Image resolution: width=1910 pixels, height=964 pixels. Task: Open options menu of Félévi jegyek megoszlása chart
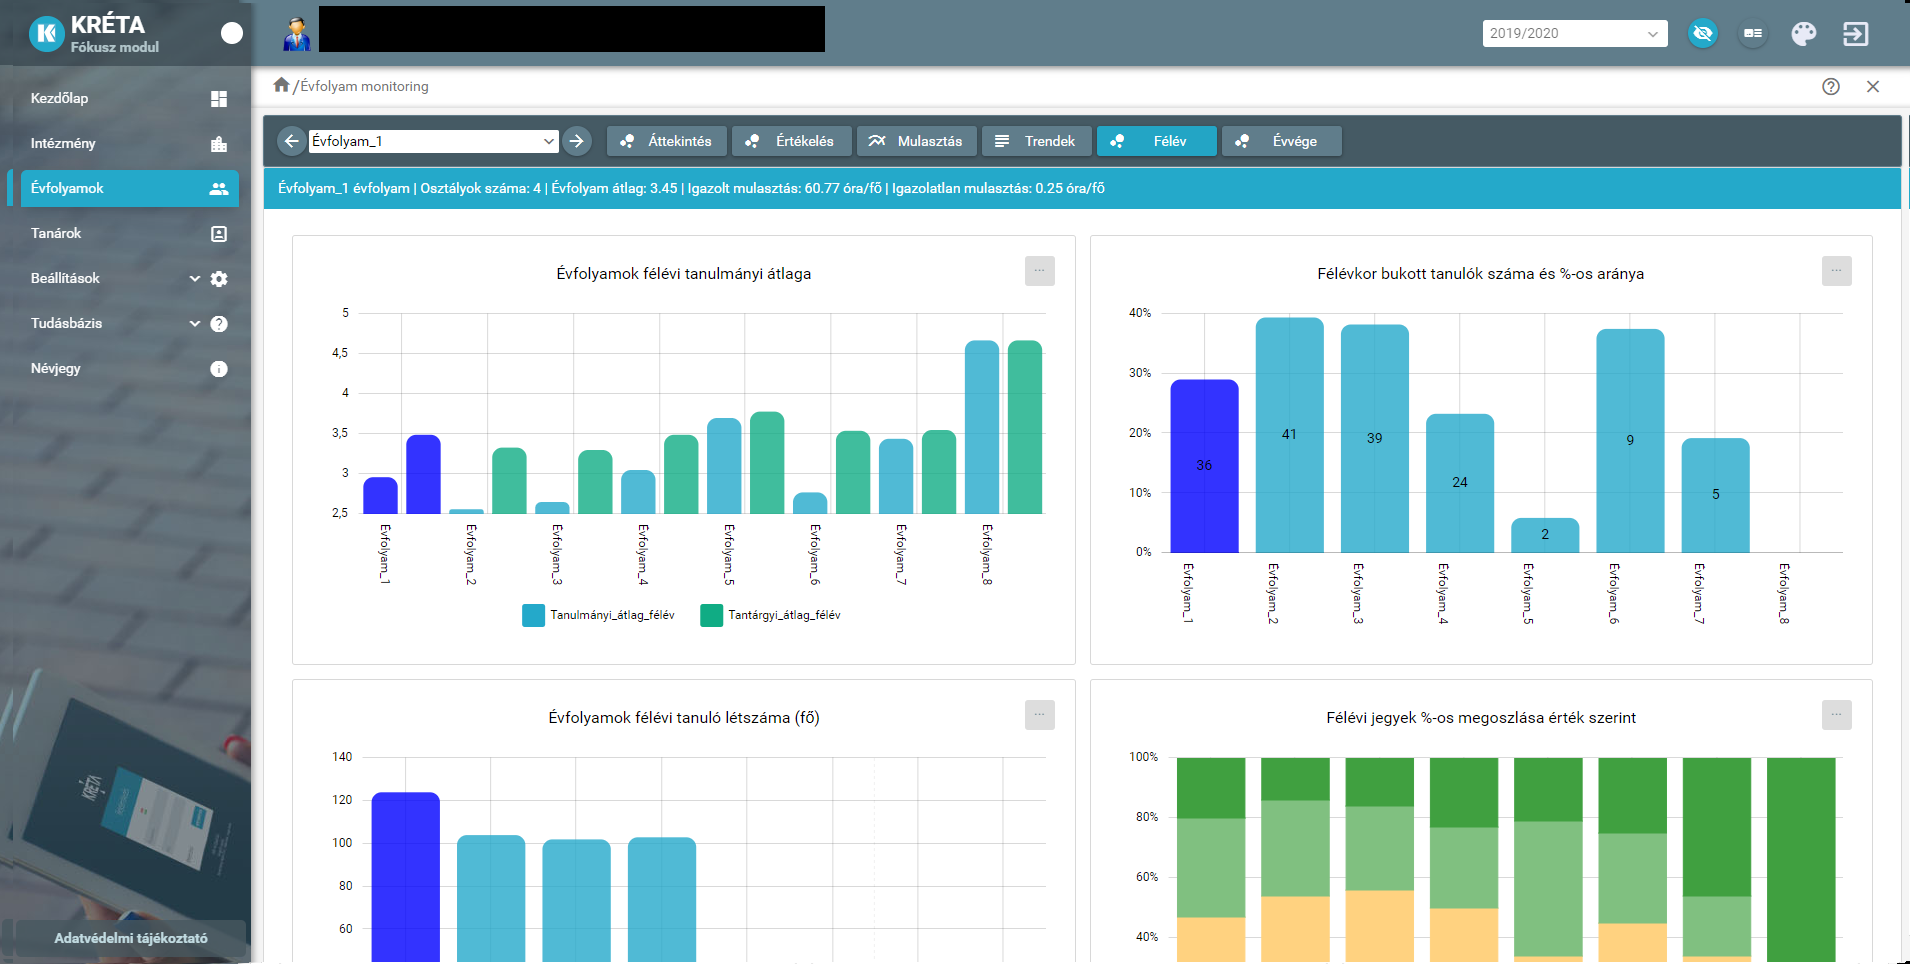coord(1837,715)
